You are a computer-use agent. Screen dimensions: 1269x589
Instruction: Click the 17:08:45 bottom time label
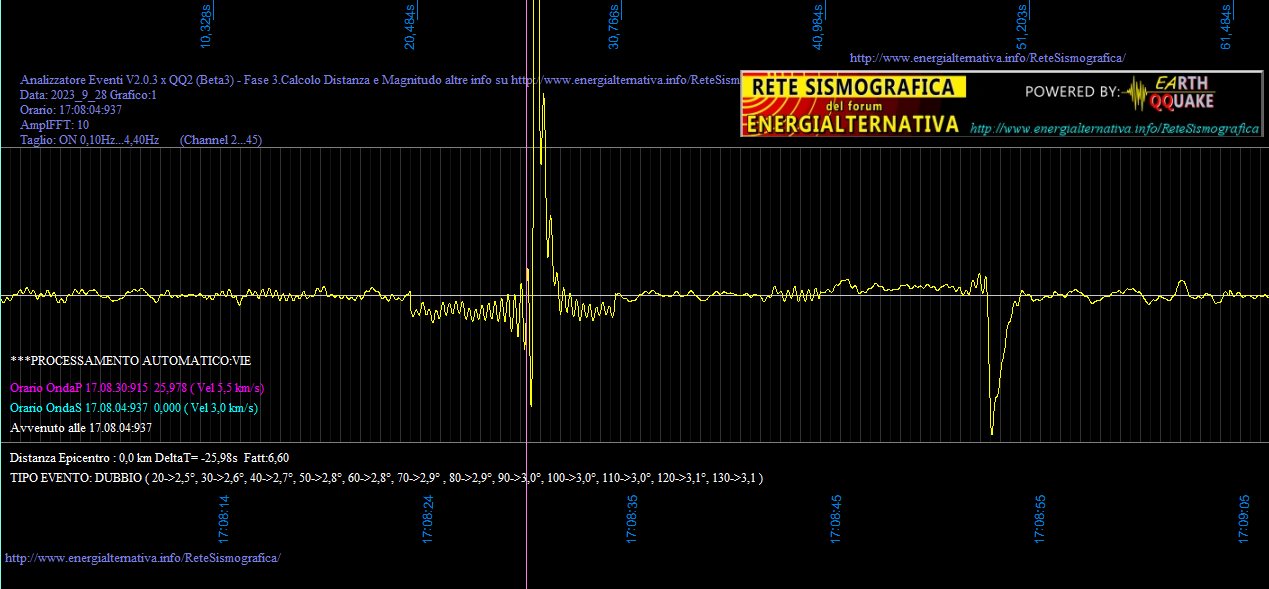(836, 520)
